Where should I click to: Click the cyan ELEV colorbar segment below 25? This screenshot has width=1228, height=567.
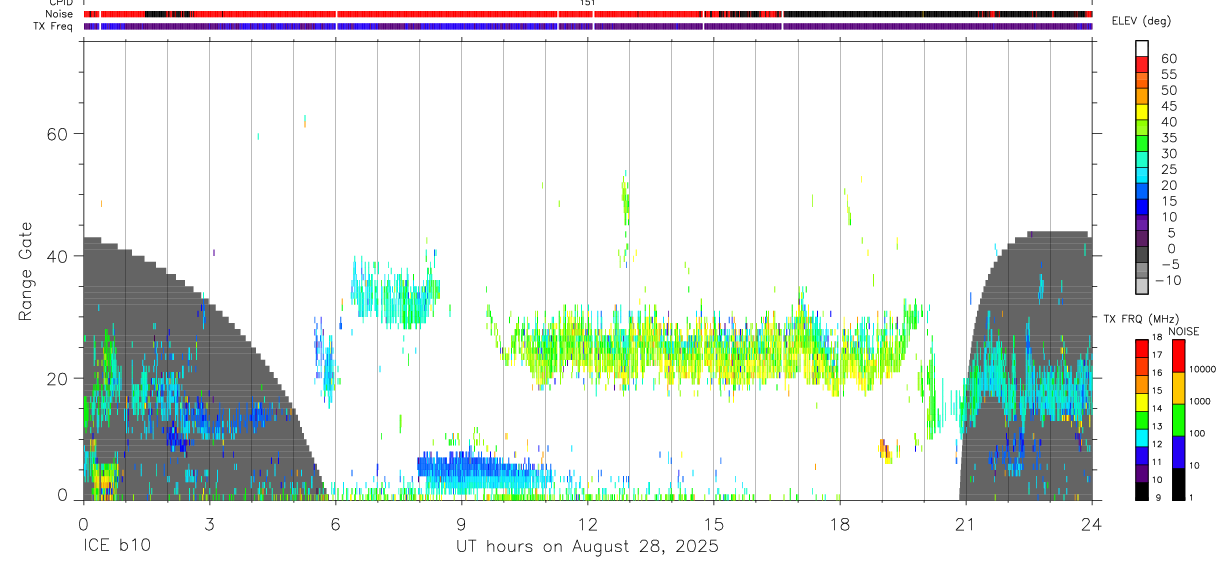1142,175
